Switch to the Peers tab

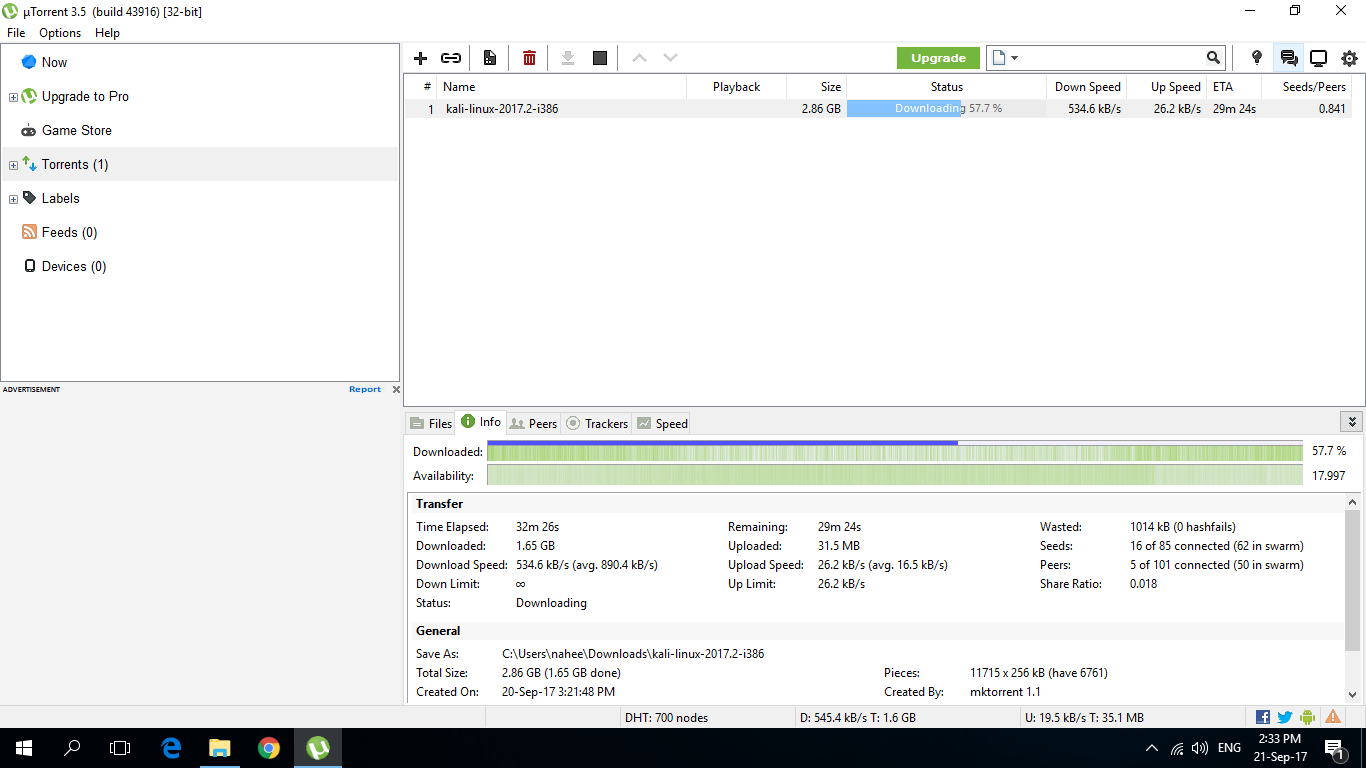533,423
